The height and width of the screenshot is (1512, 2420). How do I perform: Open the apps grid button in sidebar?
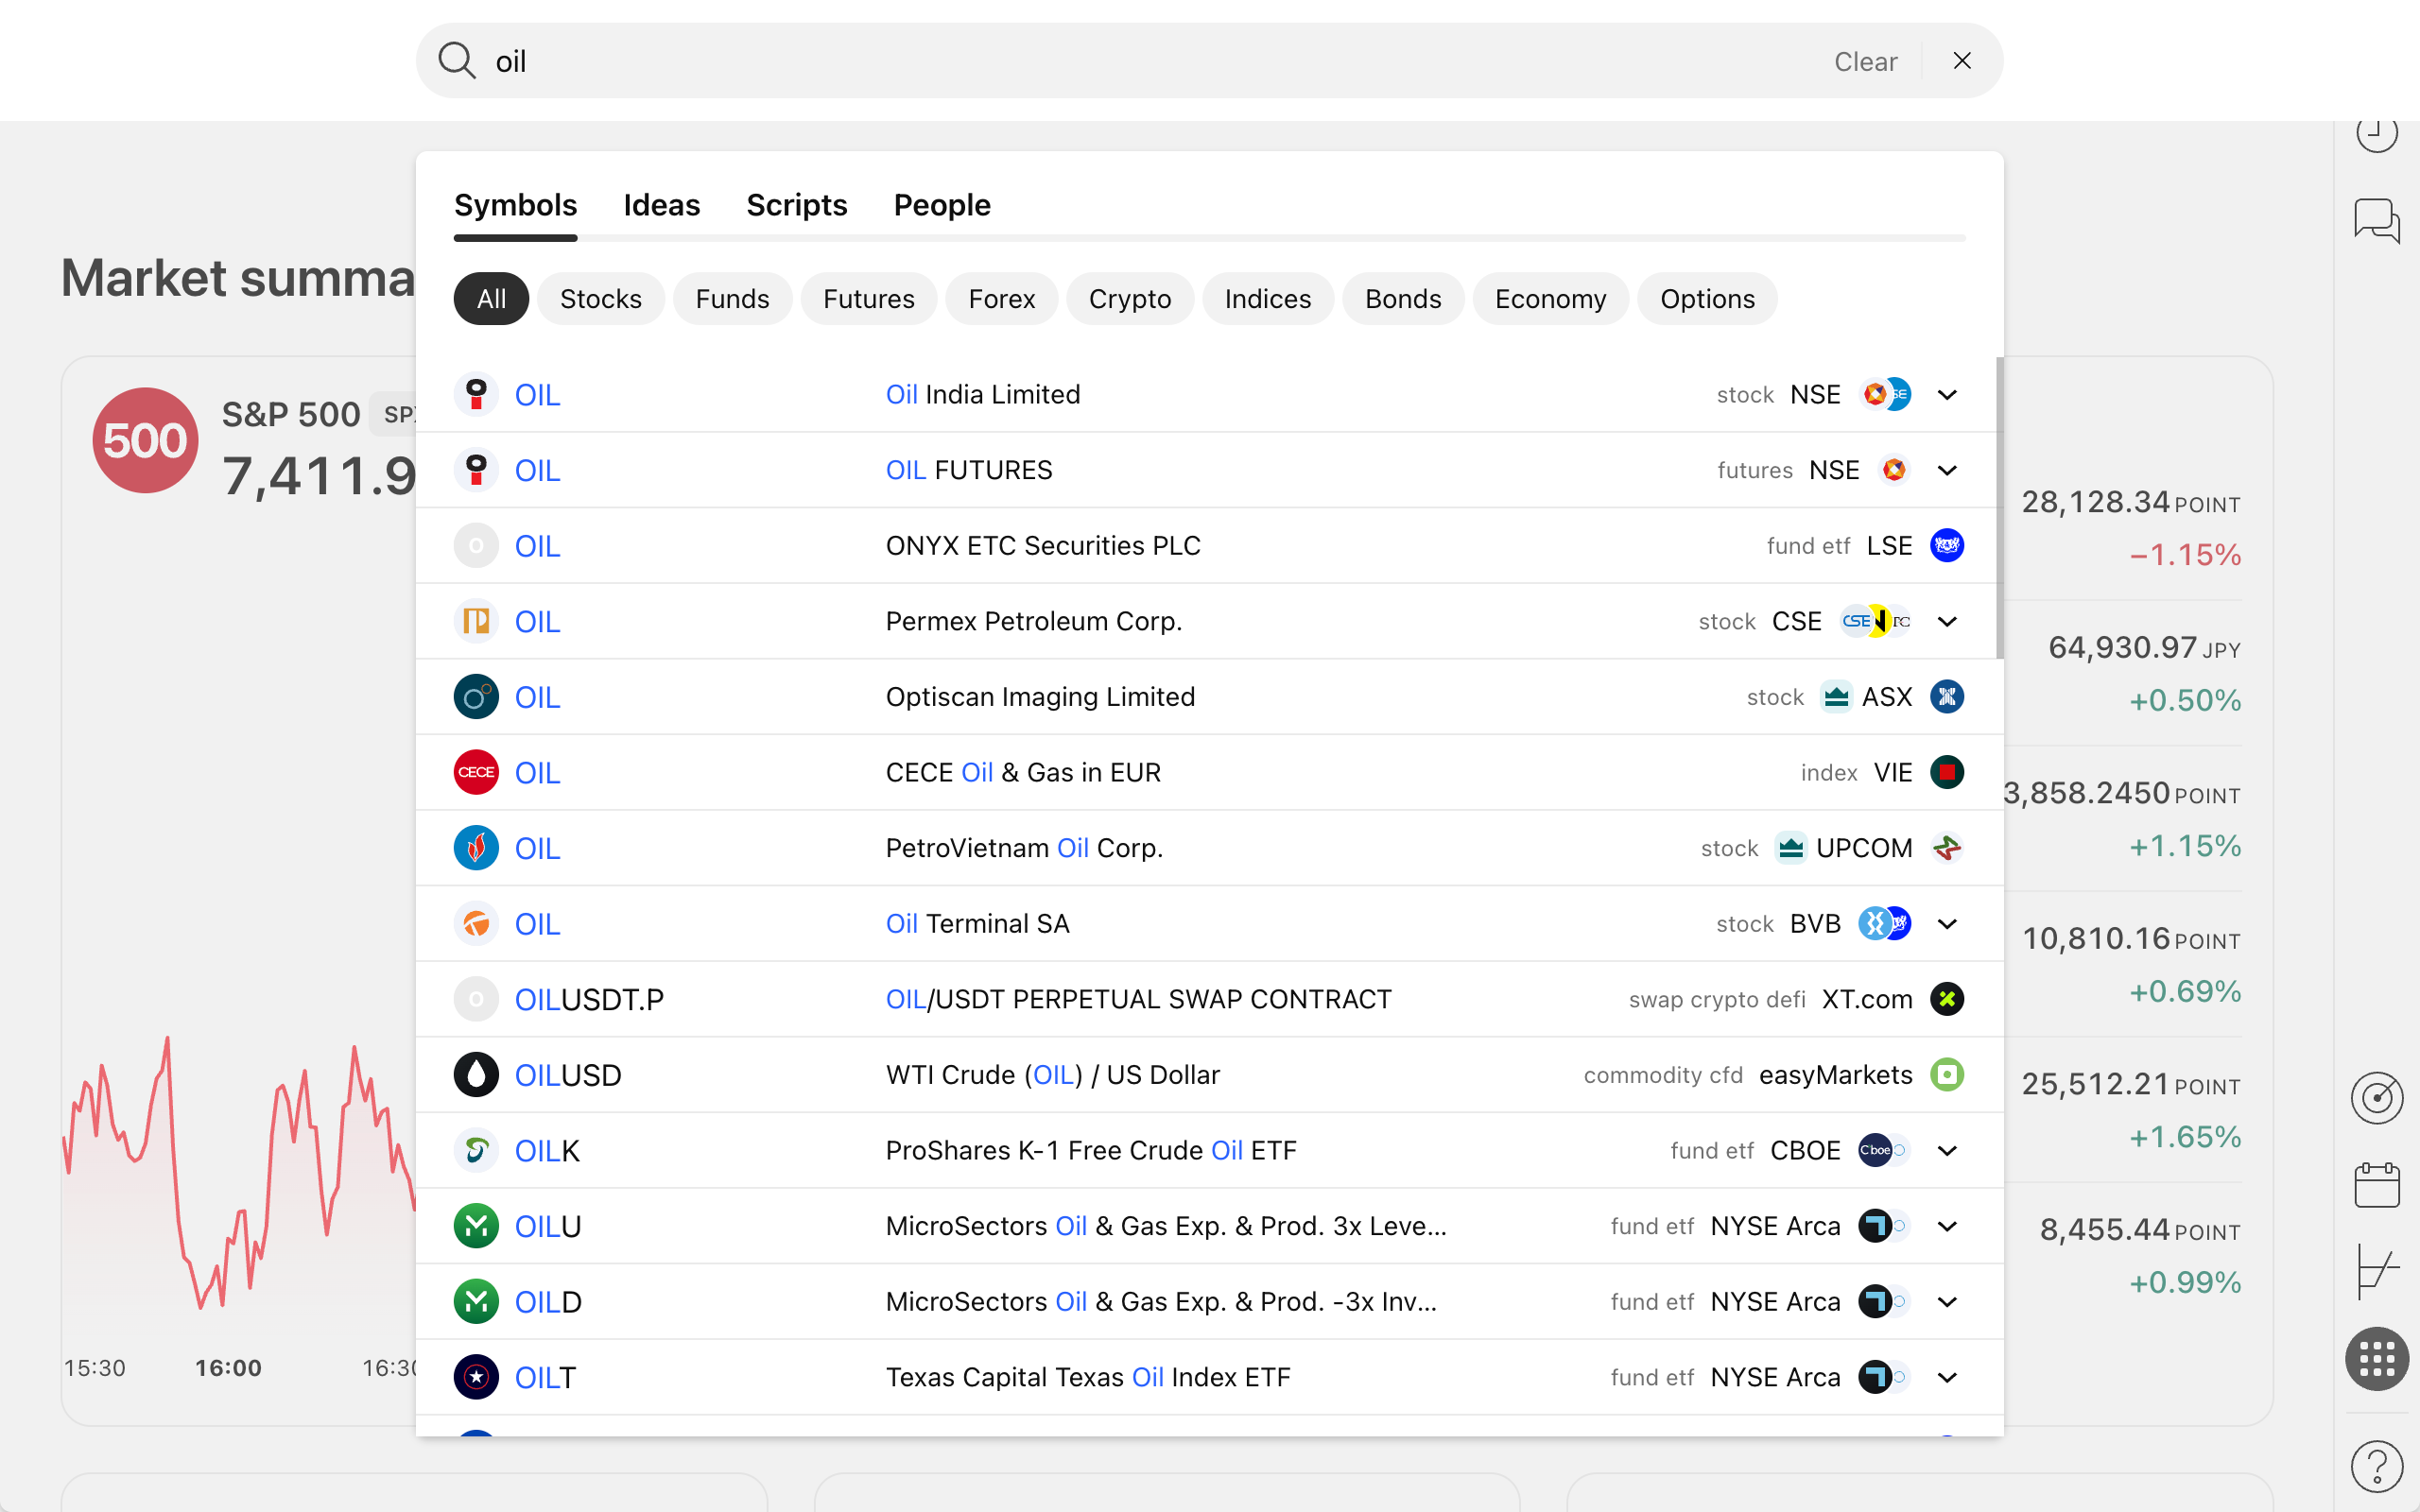point(2376,1359)
